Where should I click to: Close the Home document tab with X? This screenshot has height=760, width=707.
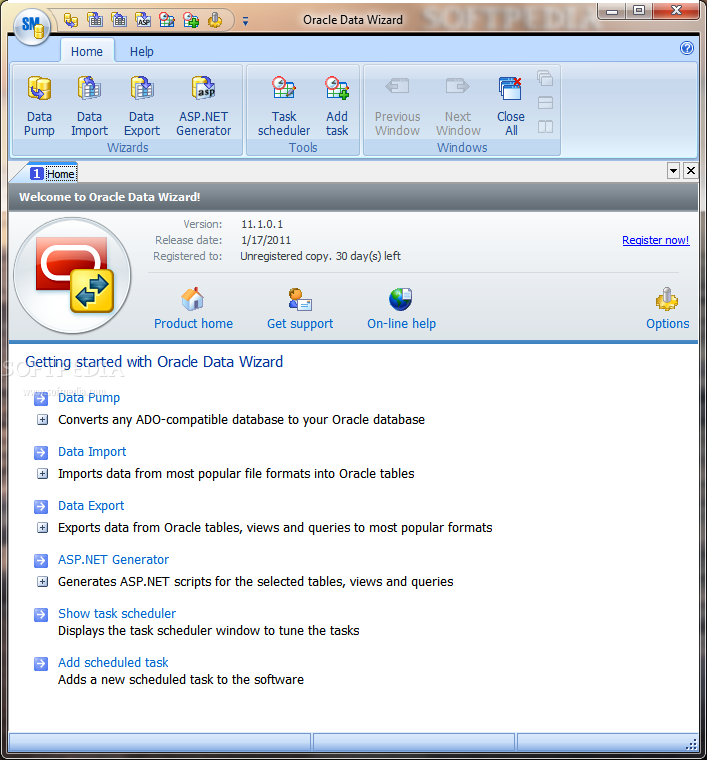(x=691, y=171)
